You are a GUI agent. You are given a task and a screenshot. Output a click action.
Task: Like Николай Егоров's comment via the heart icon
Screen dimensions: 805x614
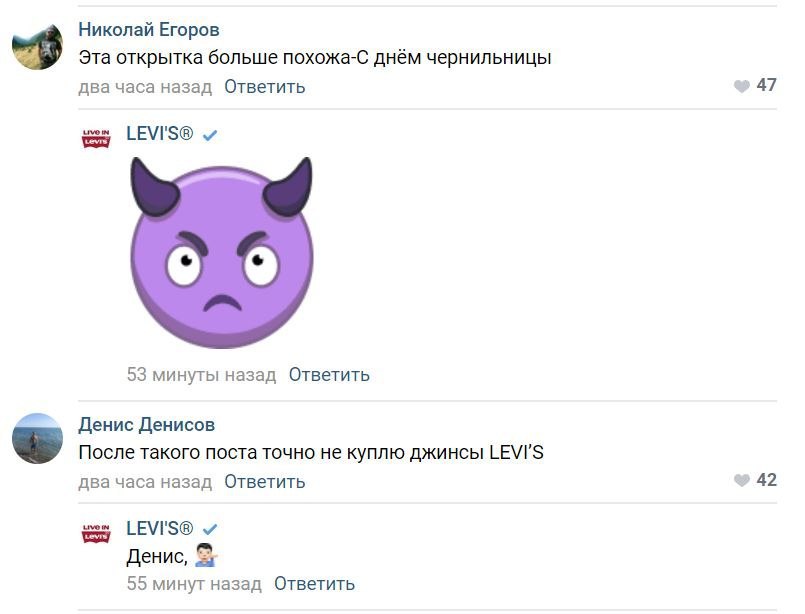741,86
